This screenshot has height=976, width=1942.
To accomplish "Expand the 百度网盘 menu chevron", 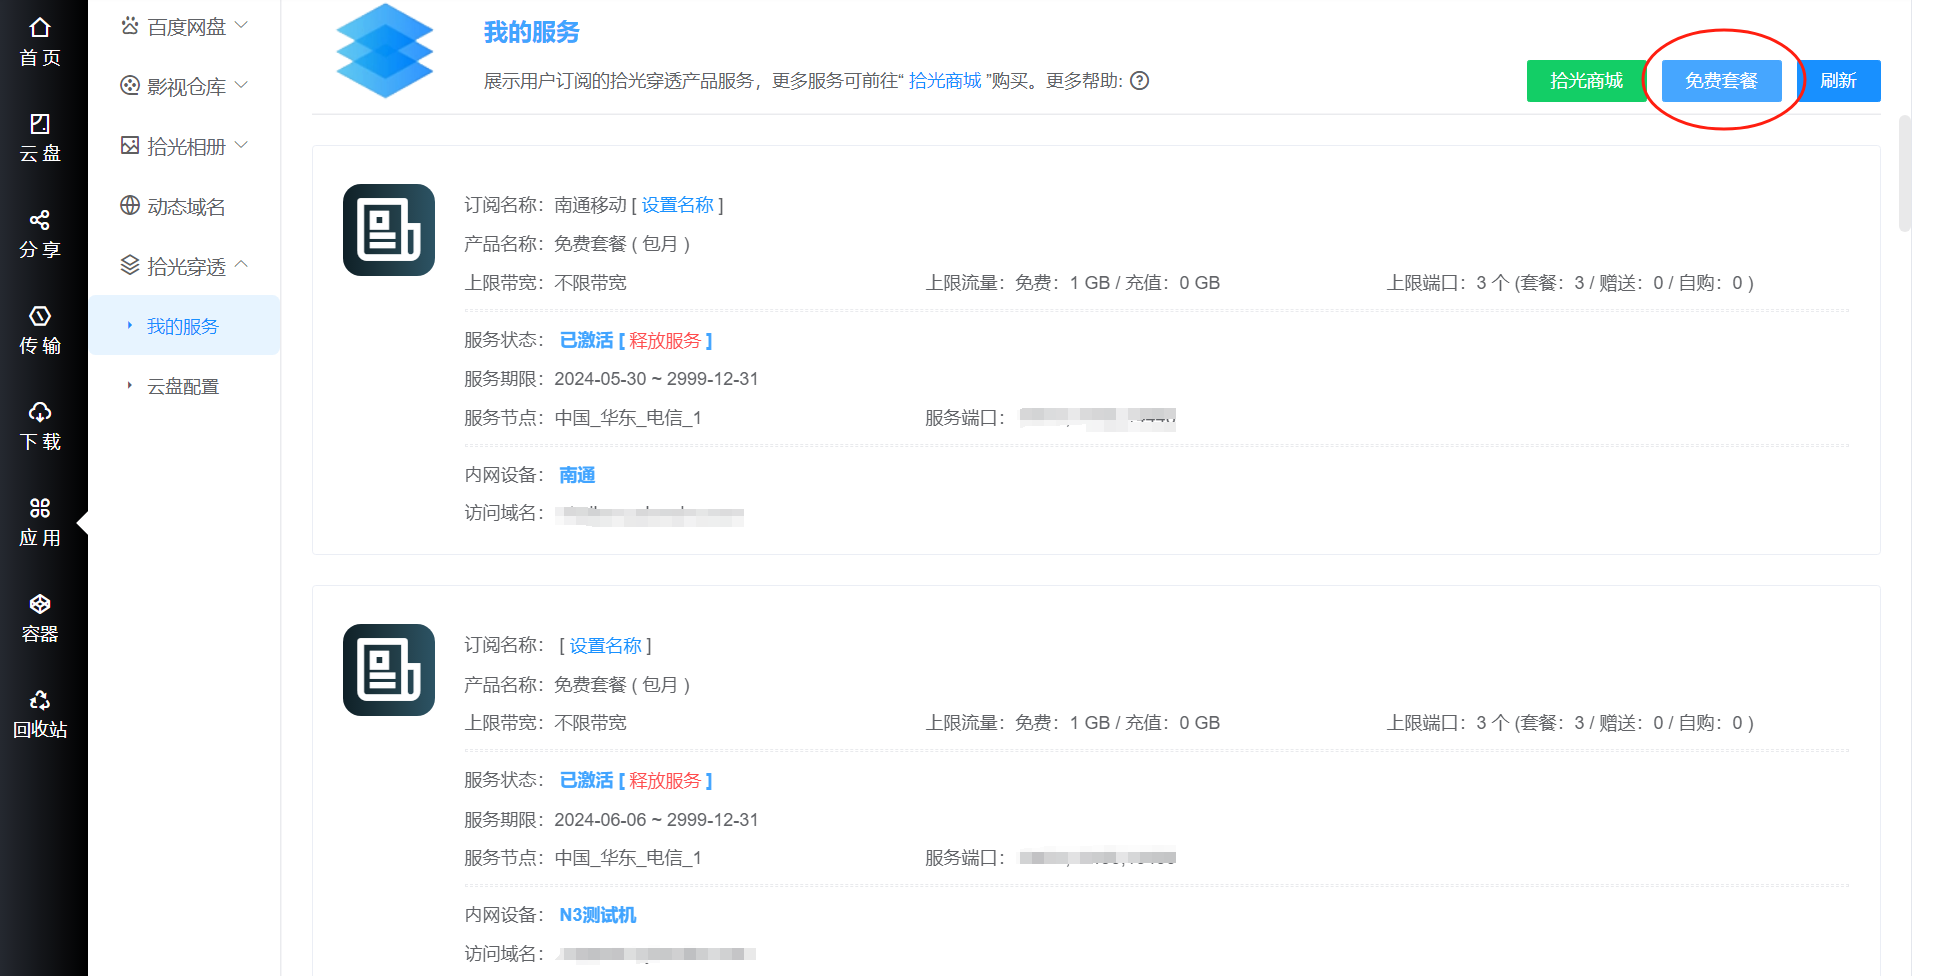I will [241, 25].
